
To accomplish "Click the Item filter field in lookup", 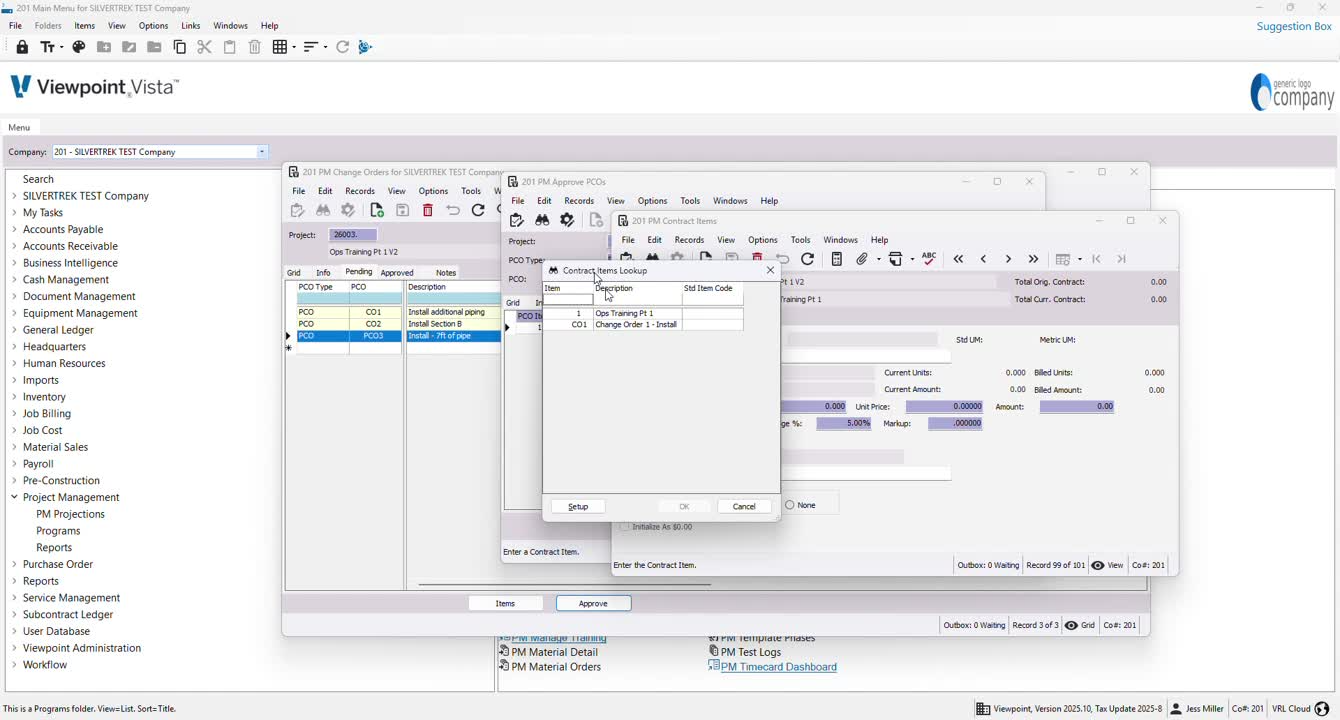I will (x=568, y=300).
